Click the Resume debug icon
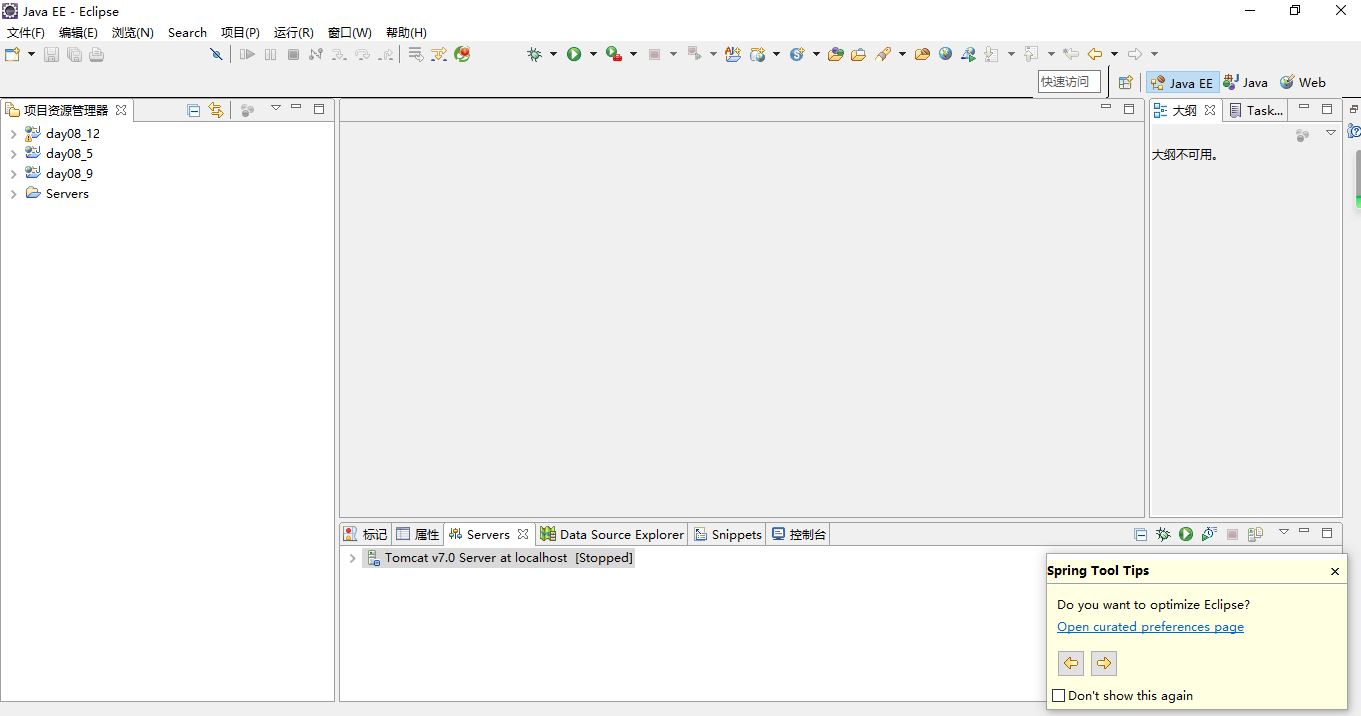The image size is (1361, 716). (247, 54)
